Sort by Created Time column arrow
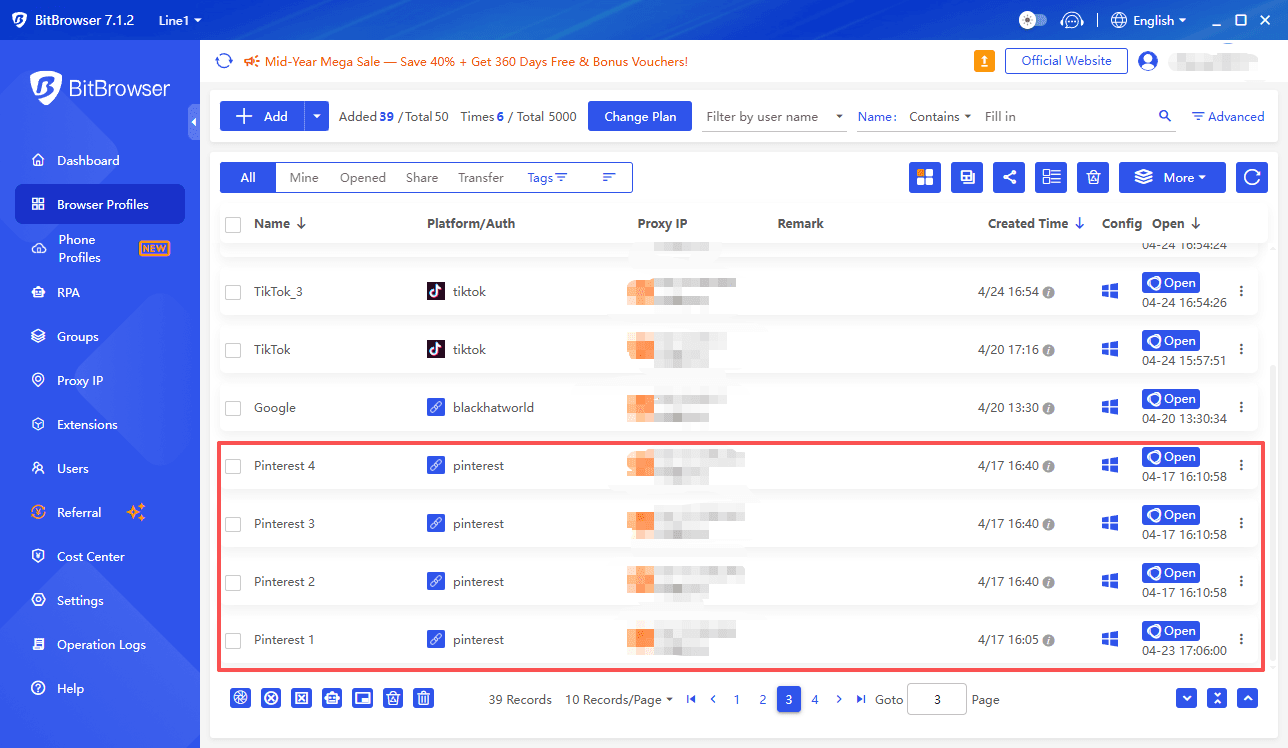The height and width of the screenshot is (748, 1288). tap(1080, 224)
